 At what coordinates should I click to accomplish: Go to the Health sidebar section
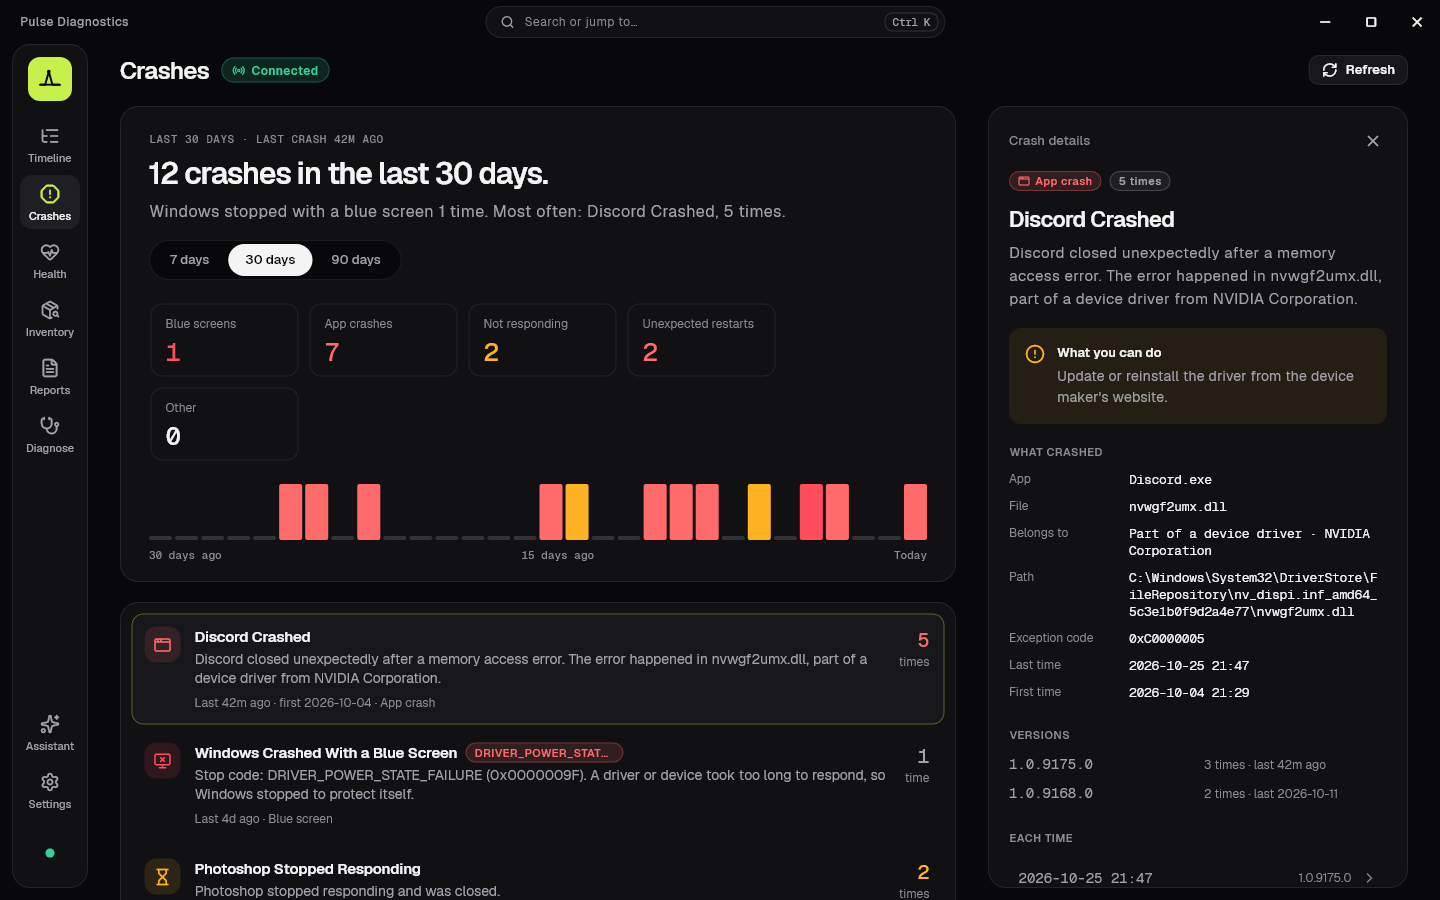point(50,261)
